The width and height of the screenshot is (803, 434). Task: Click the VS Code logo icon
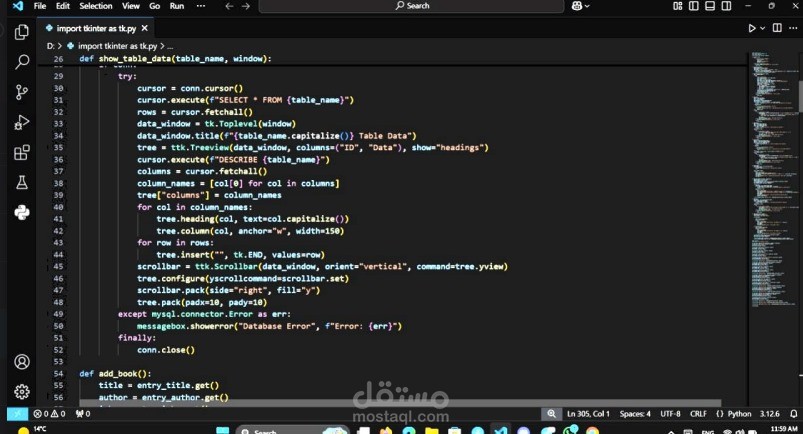18,6
